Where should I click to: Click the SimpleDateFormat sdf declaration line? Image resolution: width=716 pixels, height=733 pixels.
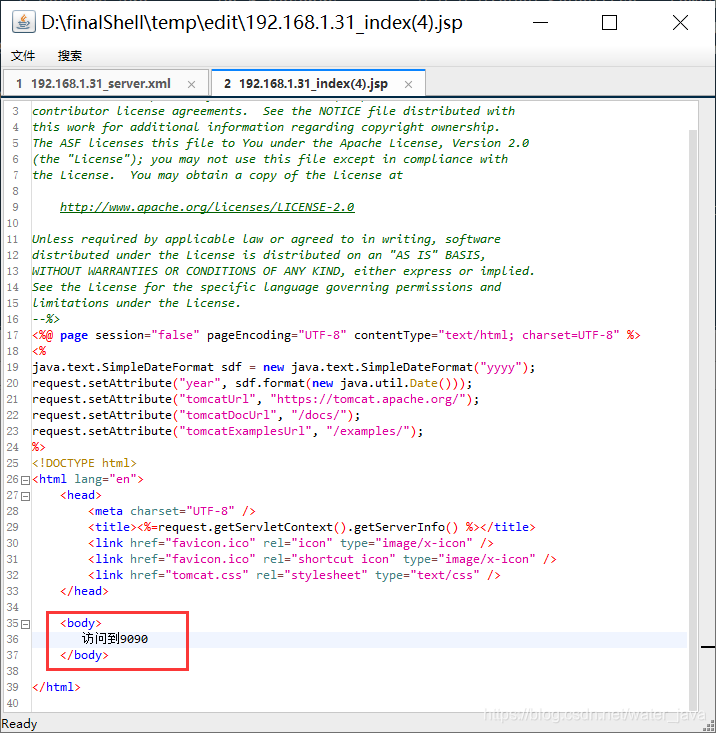284,367
